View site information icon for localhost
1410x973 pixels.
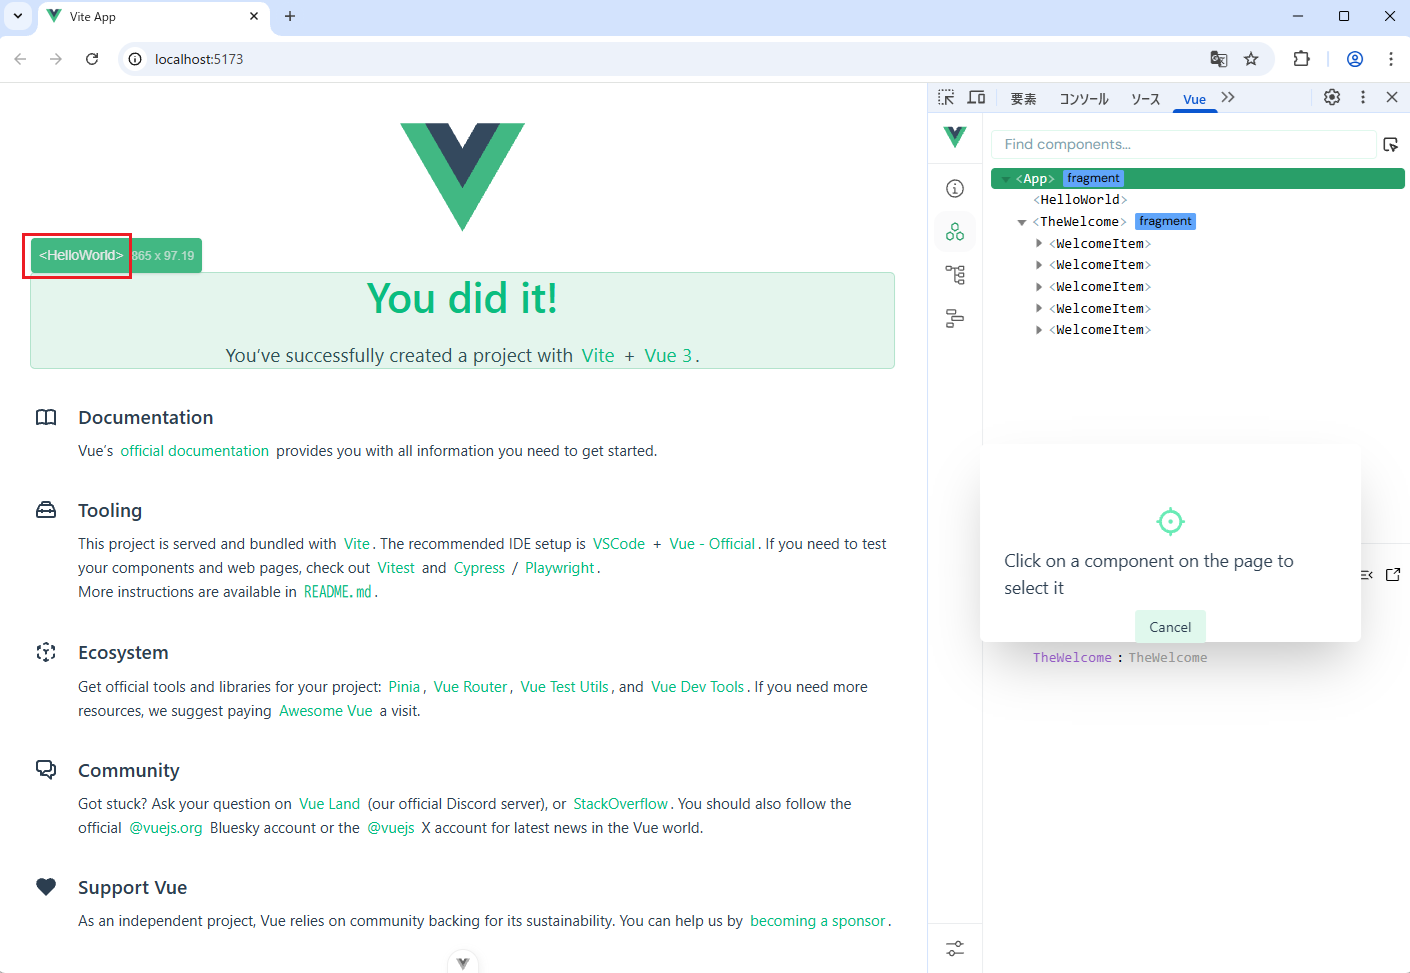[x=135, y=59]
